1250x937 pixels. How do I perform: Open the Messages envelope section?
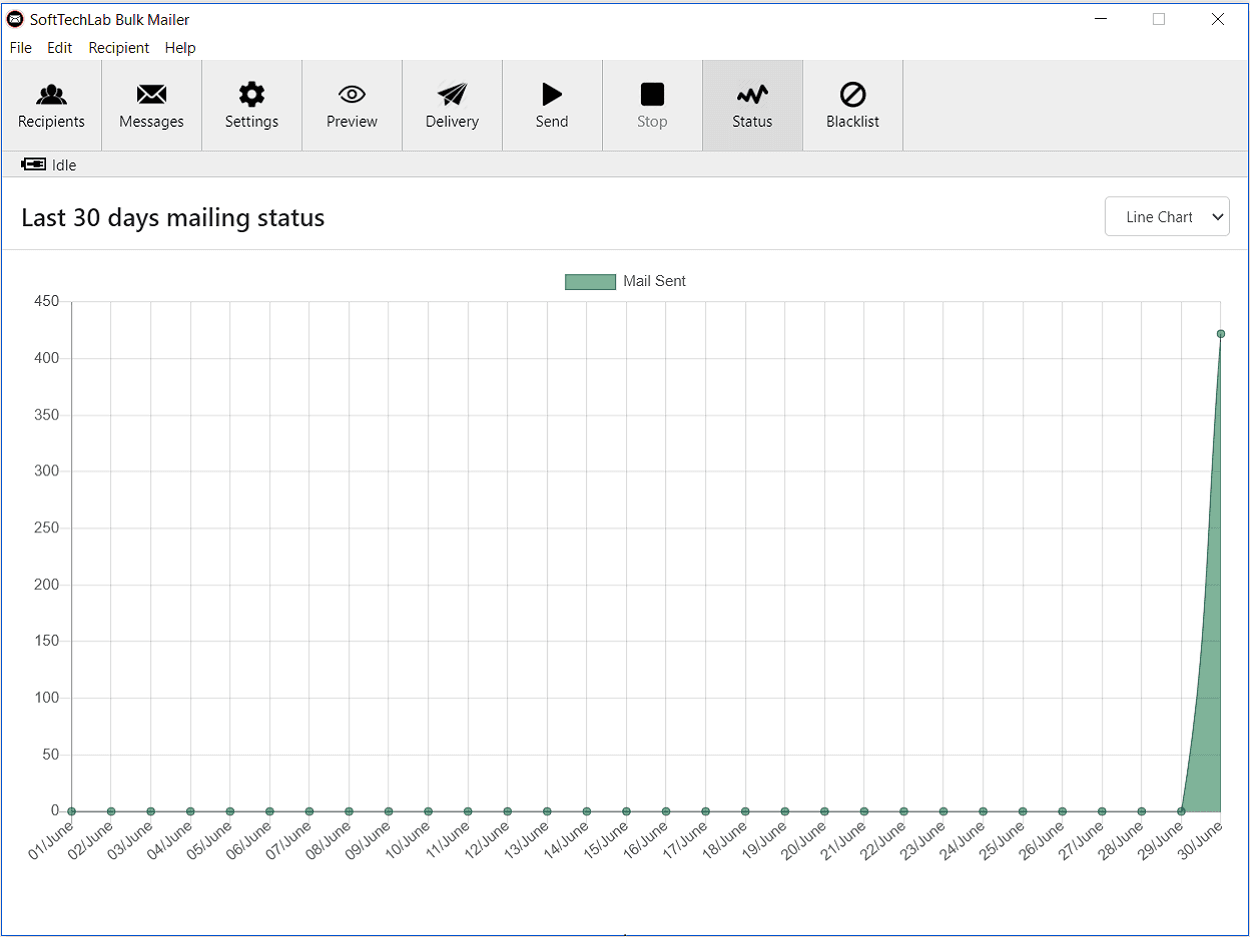[x=151, y=106]
